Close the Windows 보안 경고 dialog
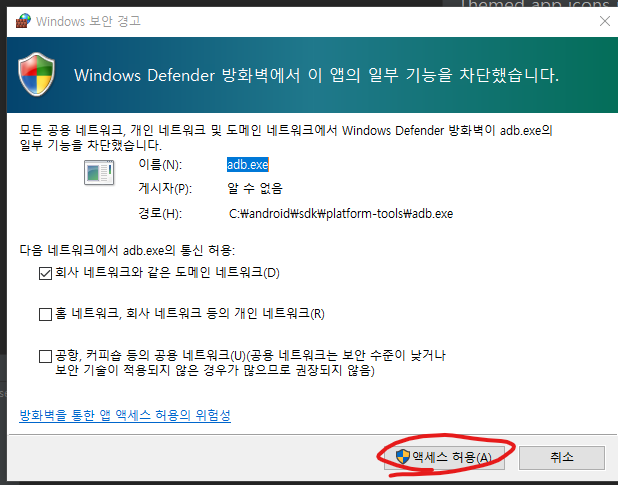Screen dimensions: 618x485 pos(605,21)
